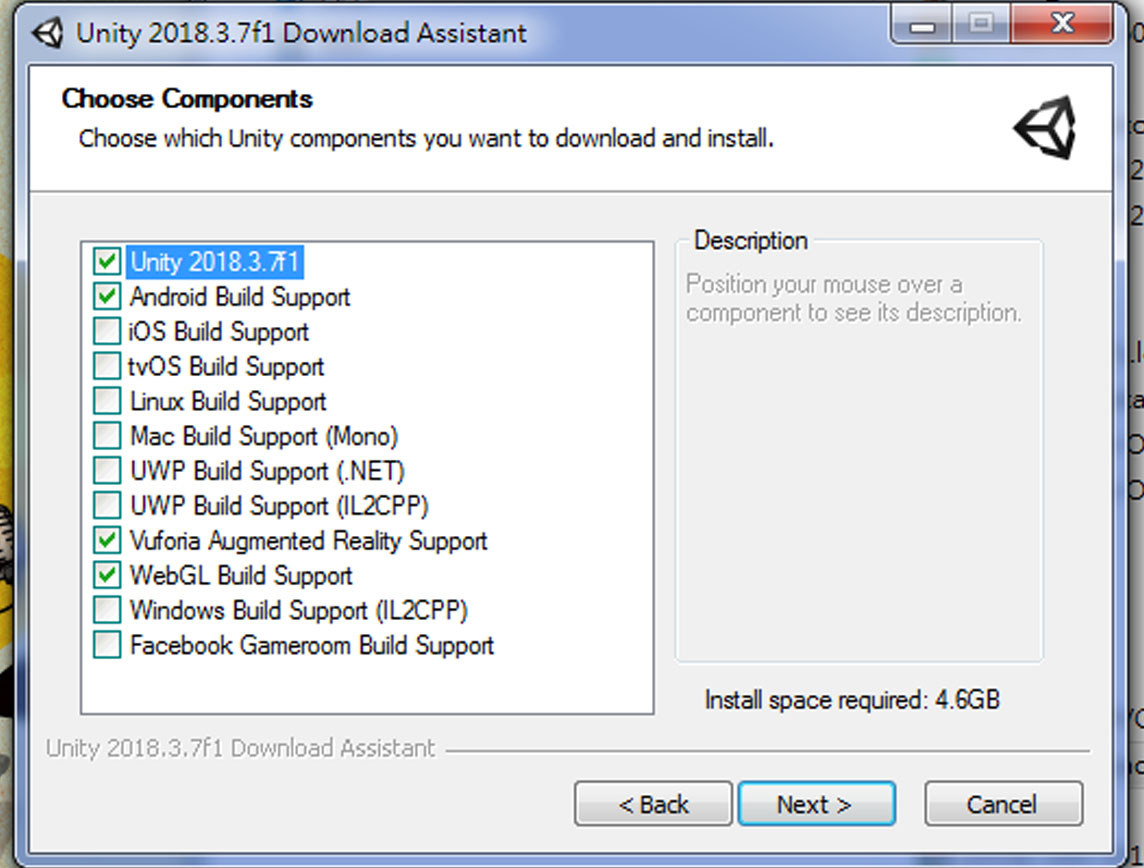Select the Linux Build Support list label
This screenshot has height=868, width=1144.
[228, 402]
